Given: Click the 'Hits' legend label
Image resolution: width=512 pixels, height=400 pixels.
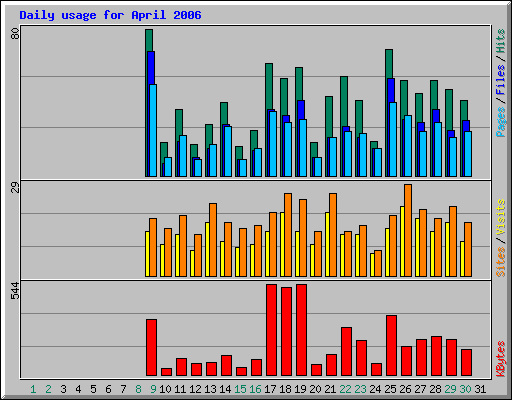Looking at the screenshot, I should point(500,41).
